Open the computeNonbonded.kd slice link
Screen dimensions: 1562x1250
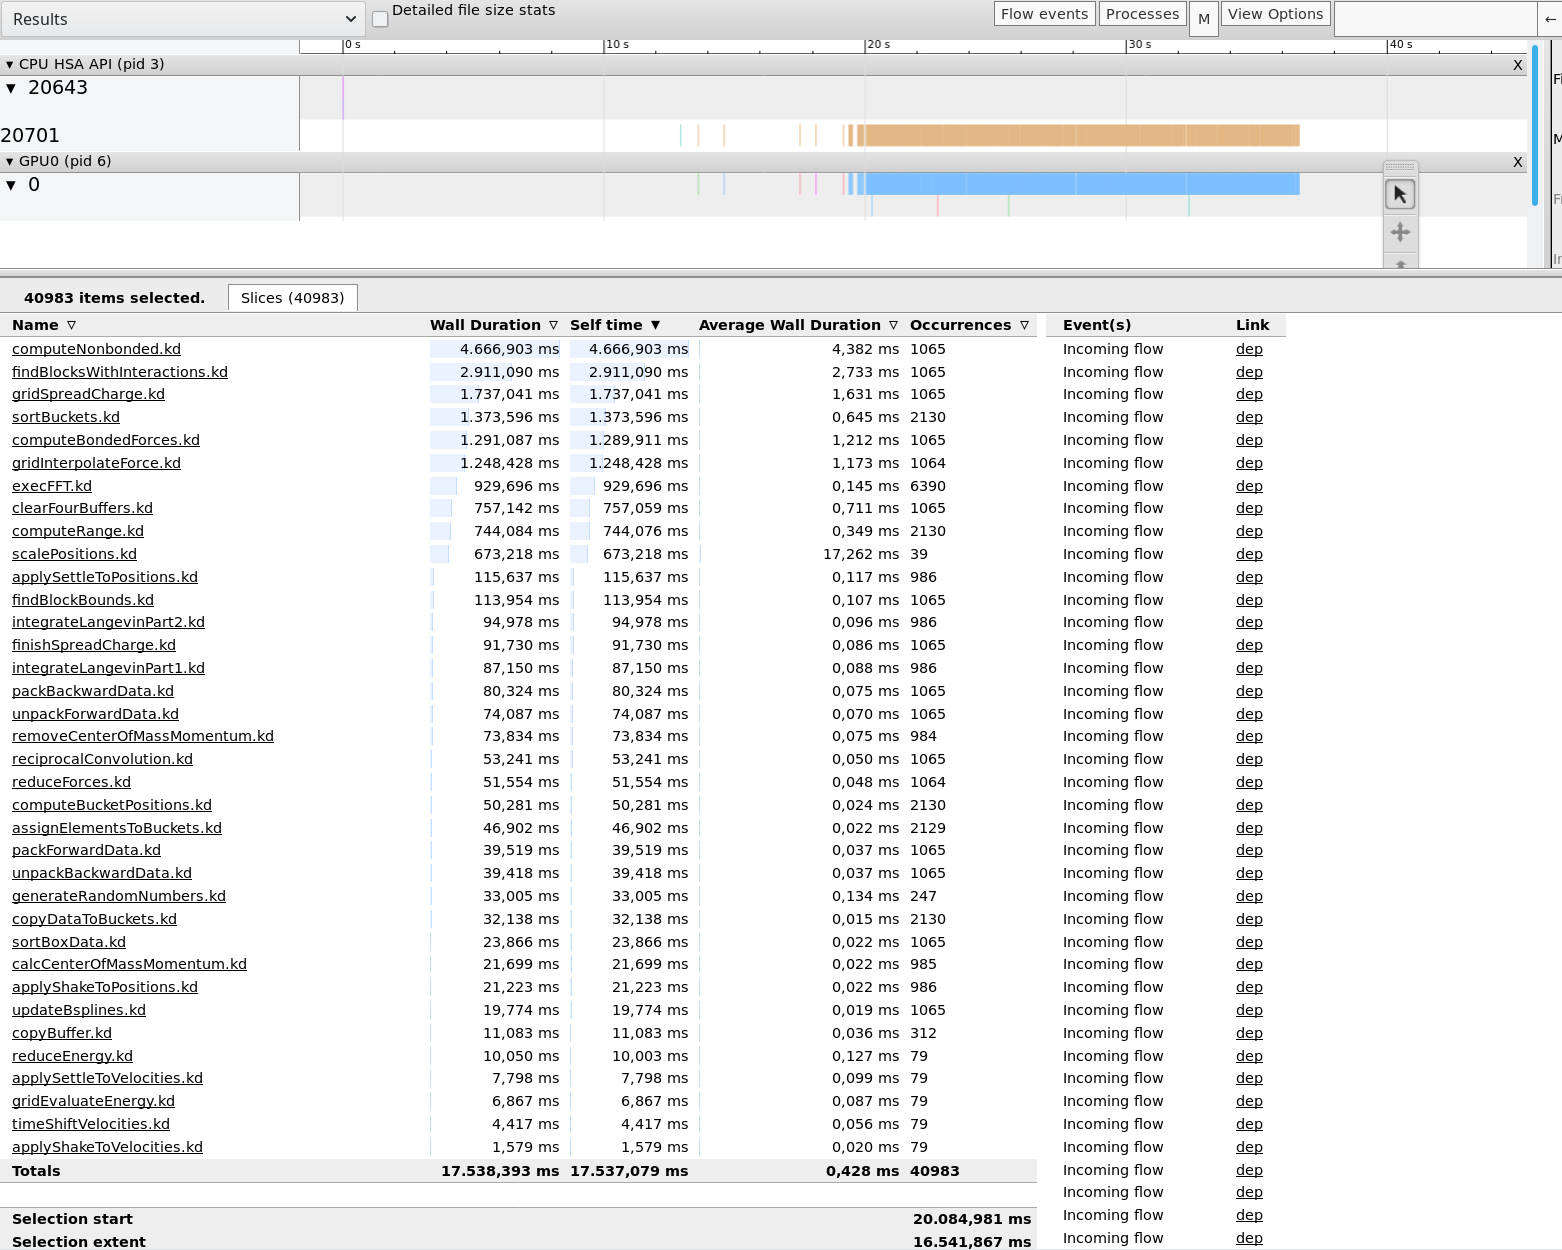tap(95, 349)
